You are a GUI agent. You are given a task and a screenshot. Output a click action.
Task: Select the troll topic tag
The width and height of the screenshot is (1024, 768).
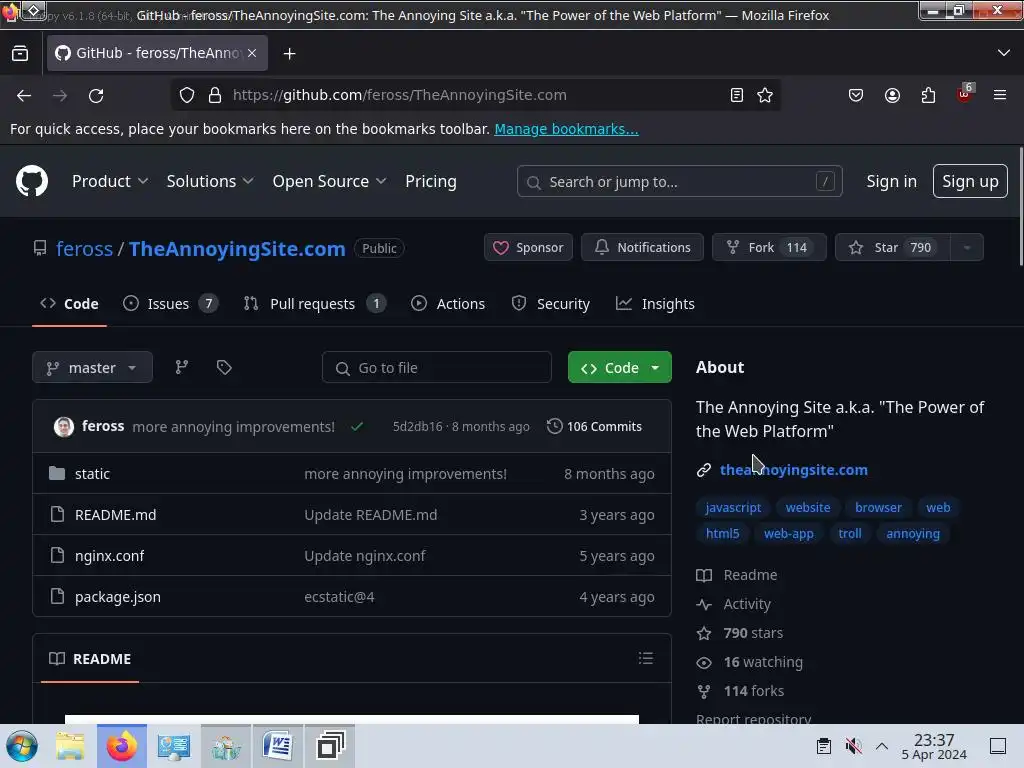[x=850, y=534]
